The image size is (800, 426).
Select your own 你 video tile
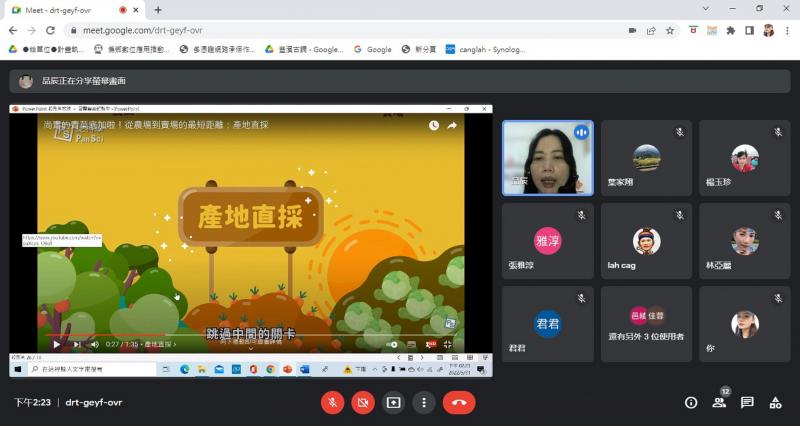(x=745, y=324)
